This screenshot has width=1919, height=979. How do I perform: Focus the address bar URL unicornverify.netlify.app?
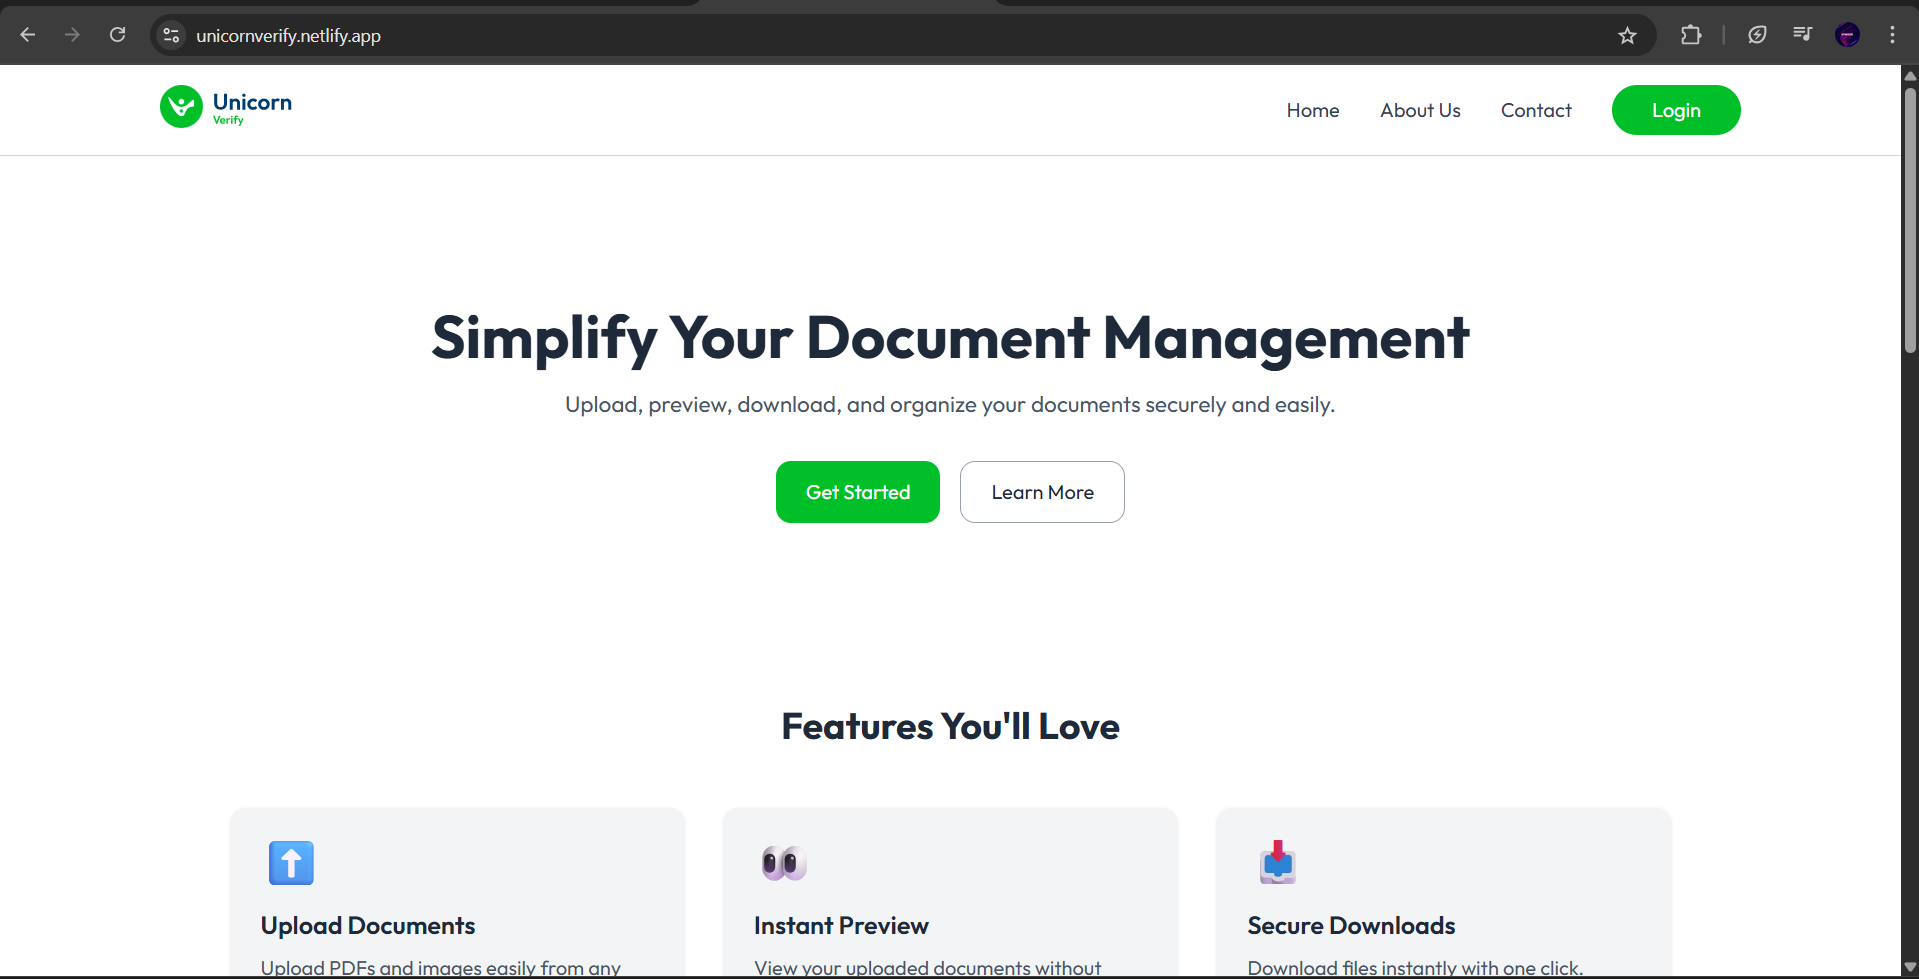pos(288,36)
